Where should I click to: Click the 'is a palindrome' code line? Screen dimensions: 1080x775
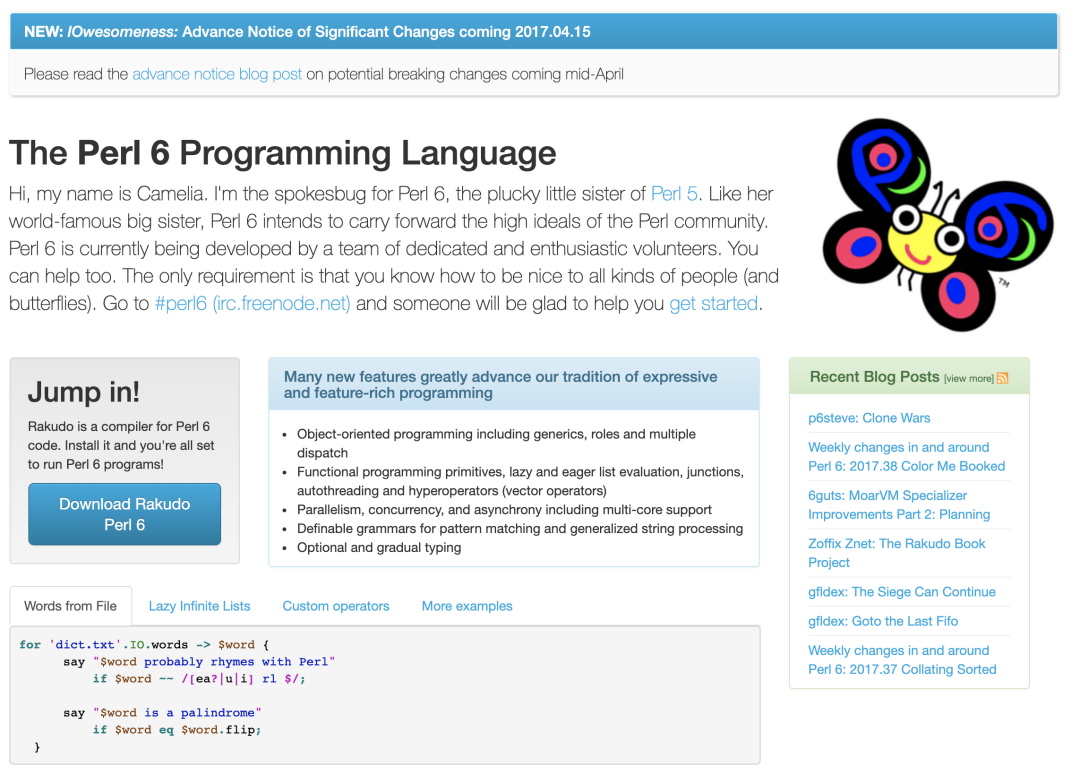point(163,713)
